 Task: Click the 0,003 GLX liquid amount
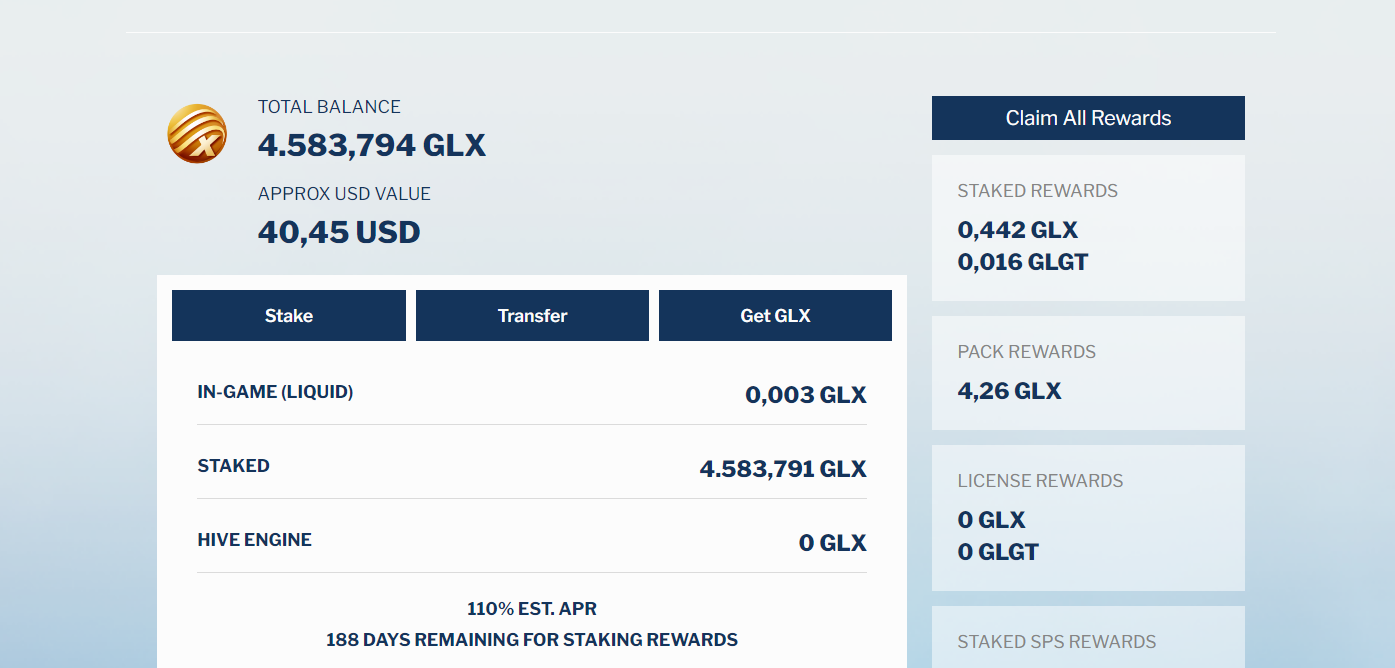coord(806,395)
